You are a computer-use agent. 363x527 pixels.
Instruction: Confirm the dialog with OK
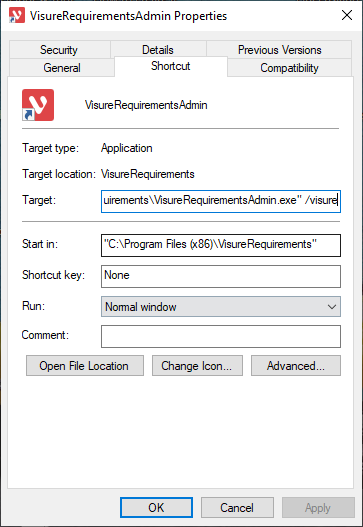pos(156,508)
